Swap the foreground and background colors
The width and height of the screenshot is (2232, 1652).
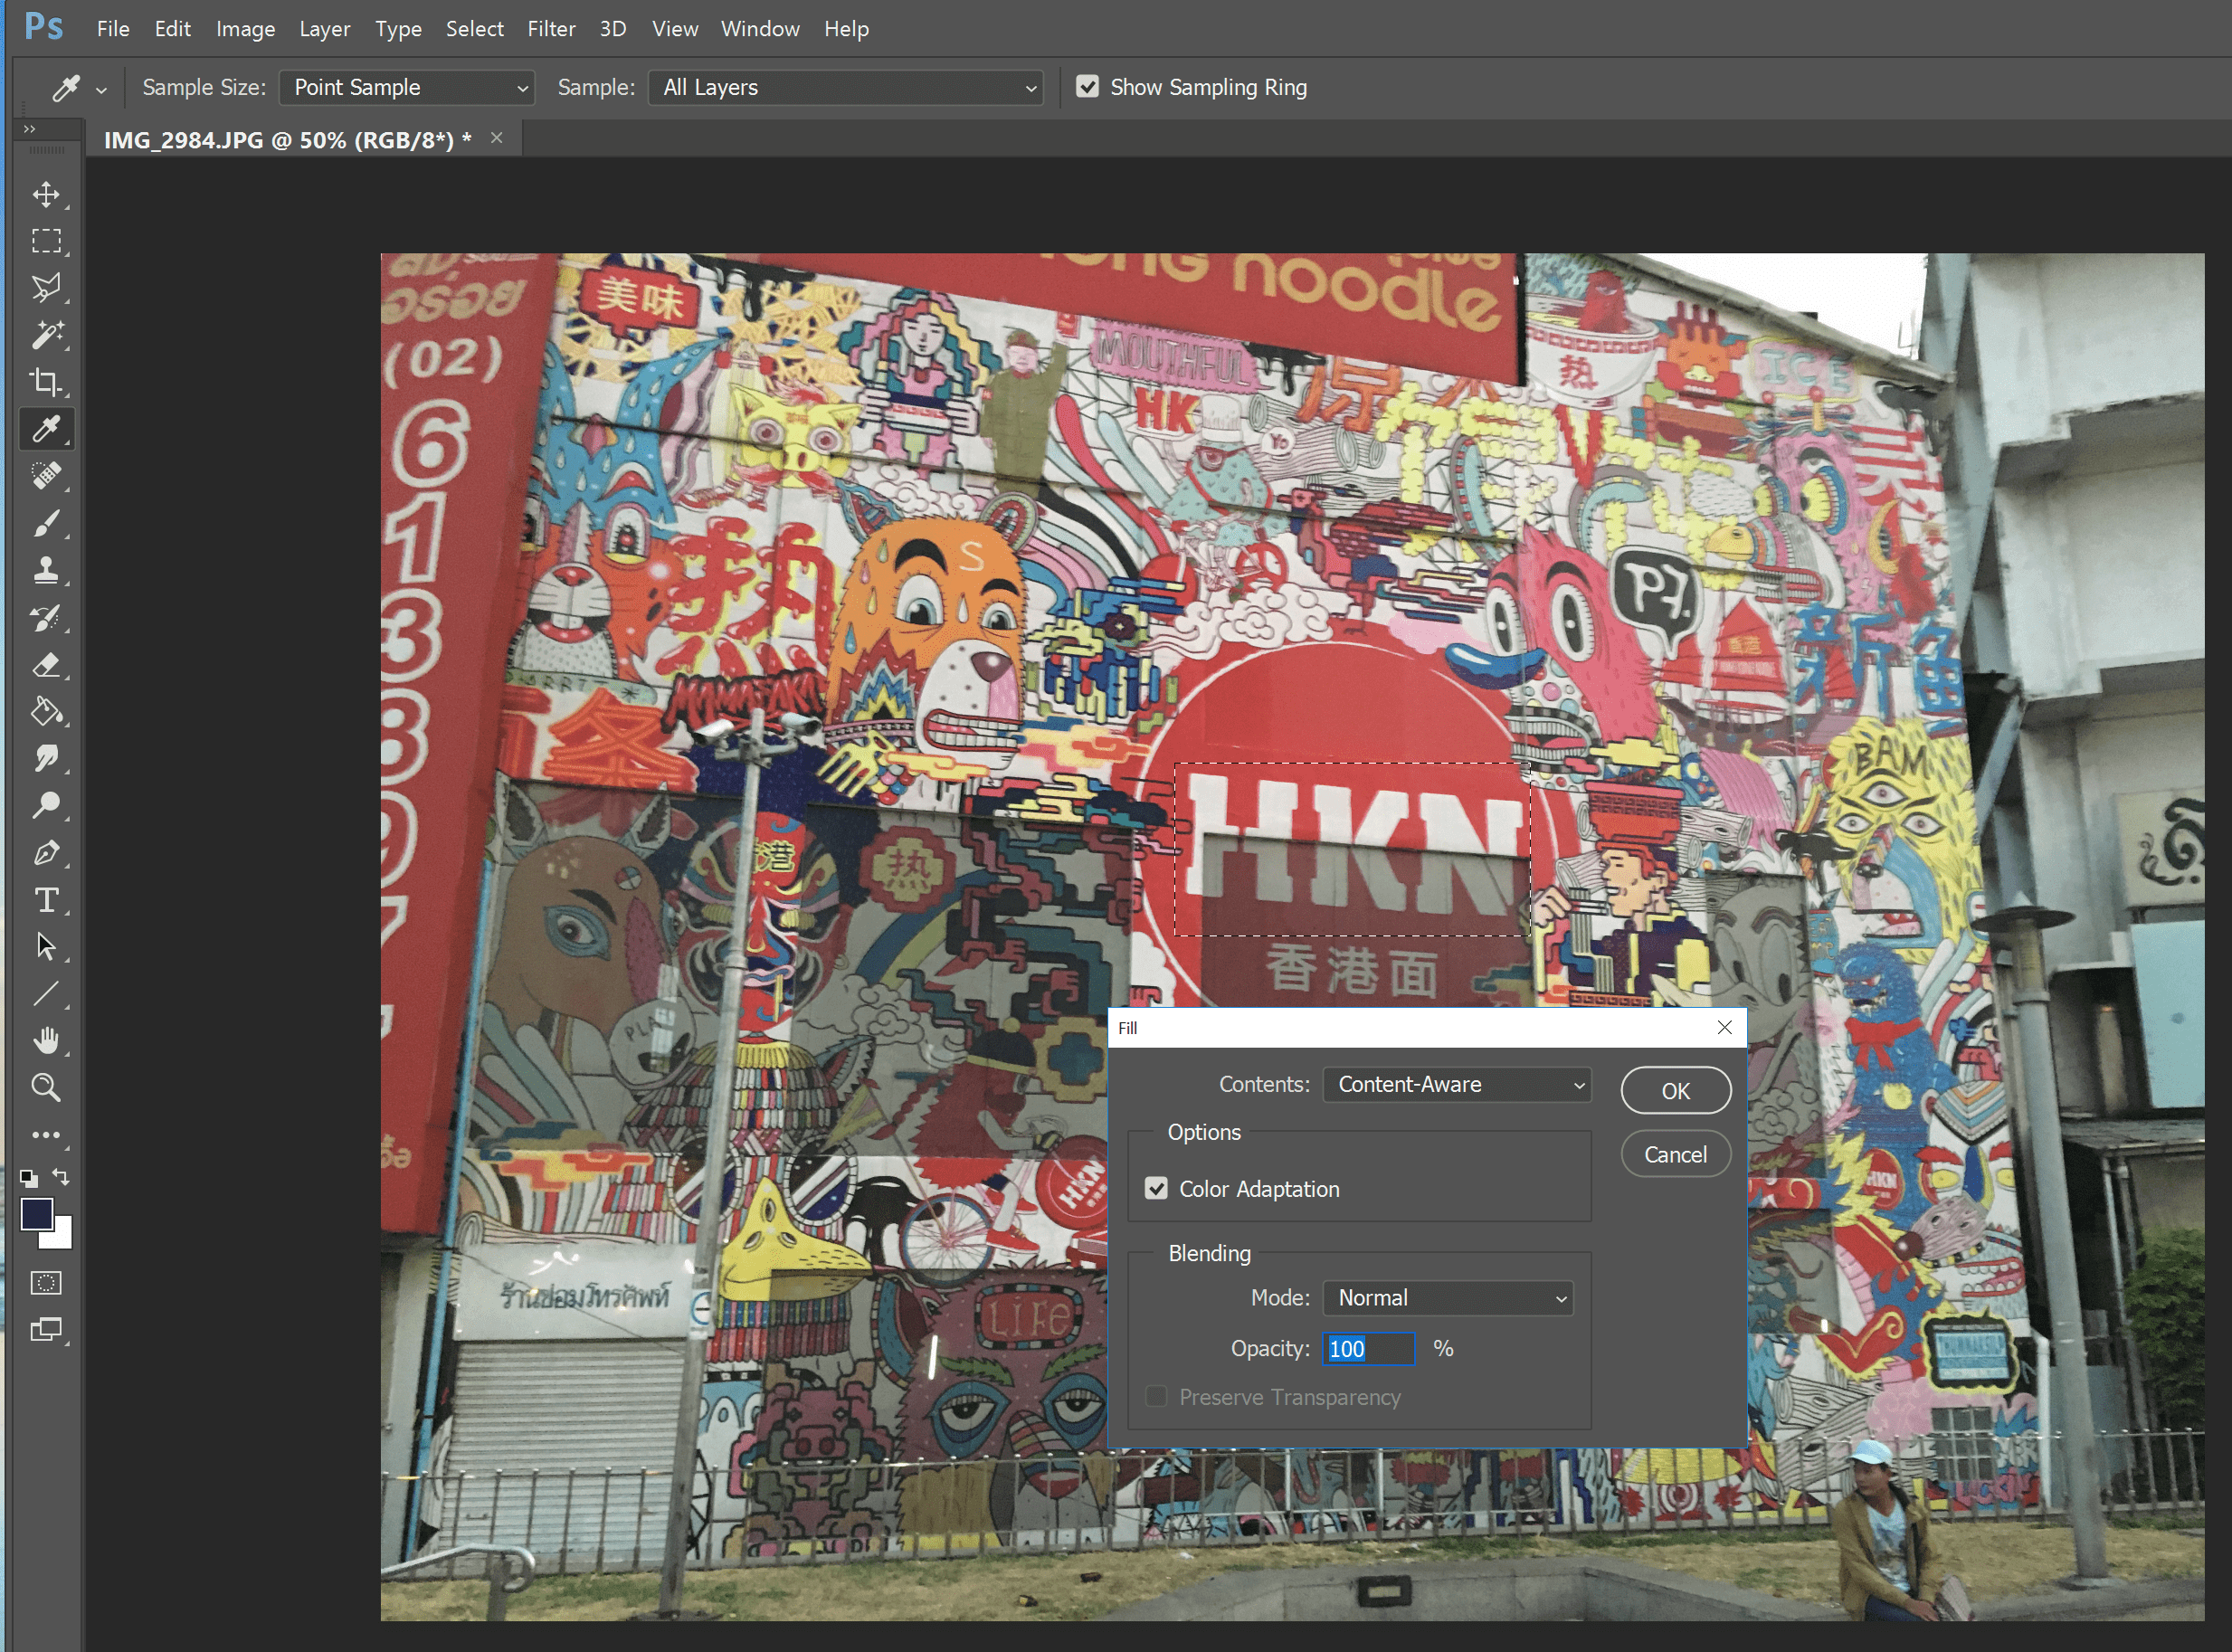pyautogui.click(x=61, y=1177)
